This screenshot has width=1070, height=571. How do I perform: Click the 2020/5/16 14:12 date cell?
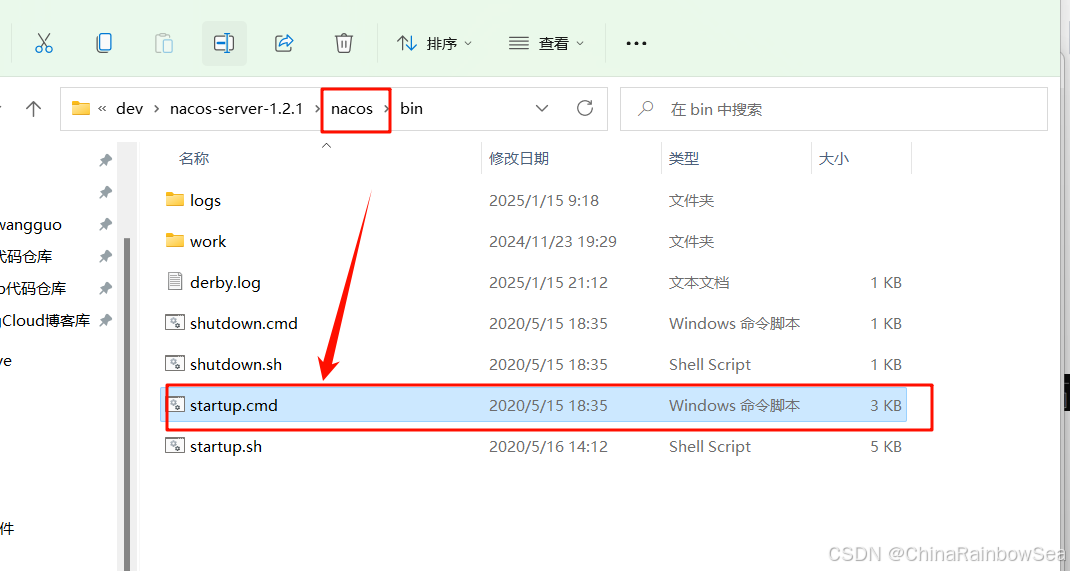(x=548, y=446)
